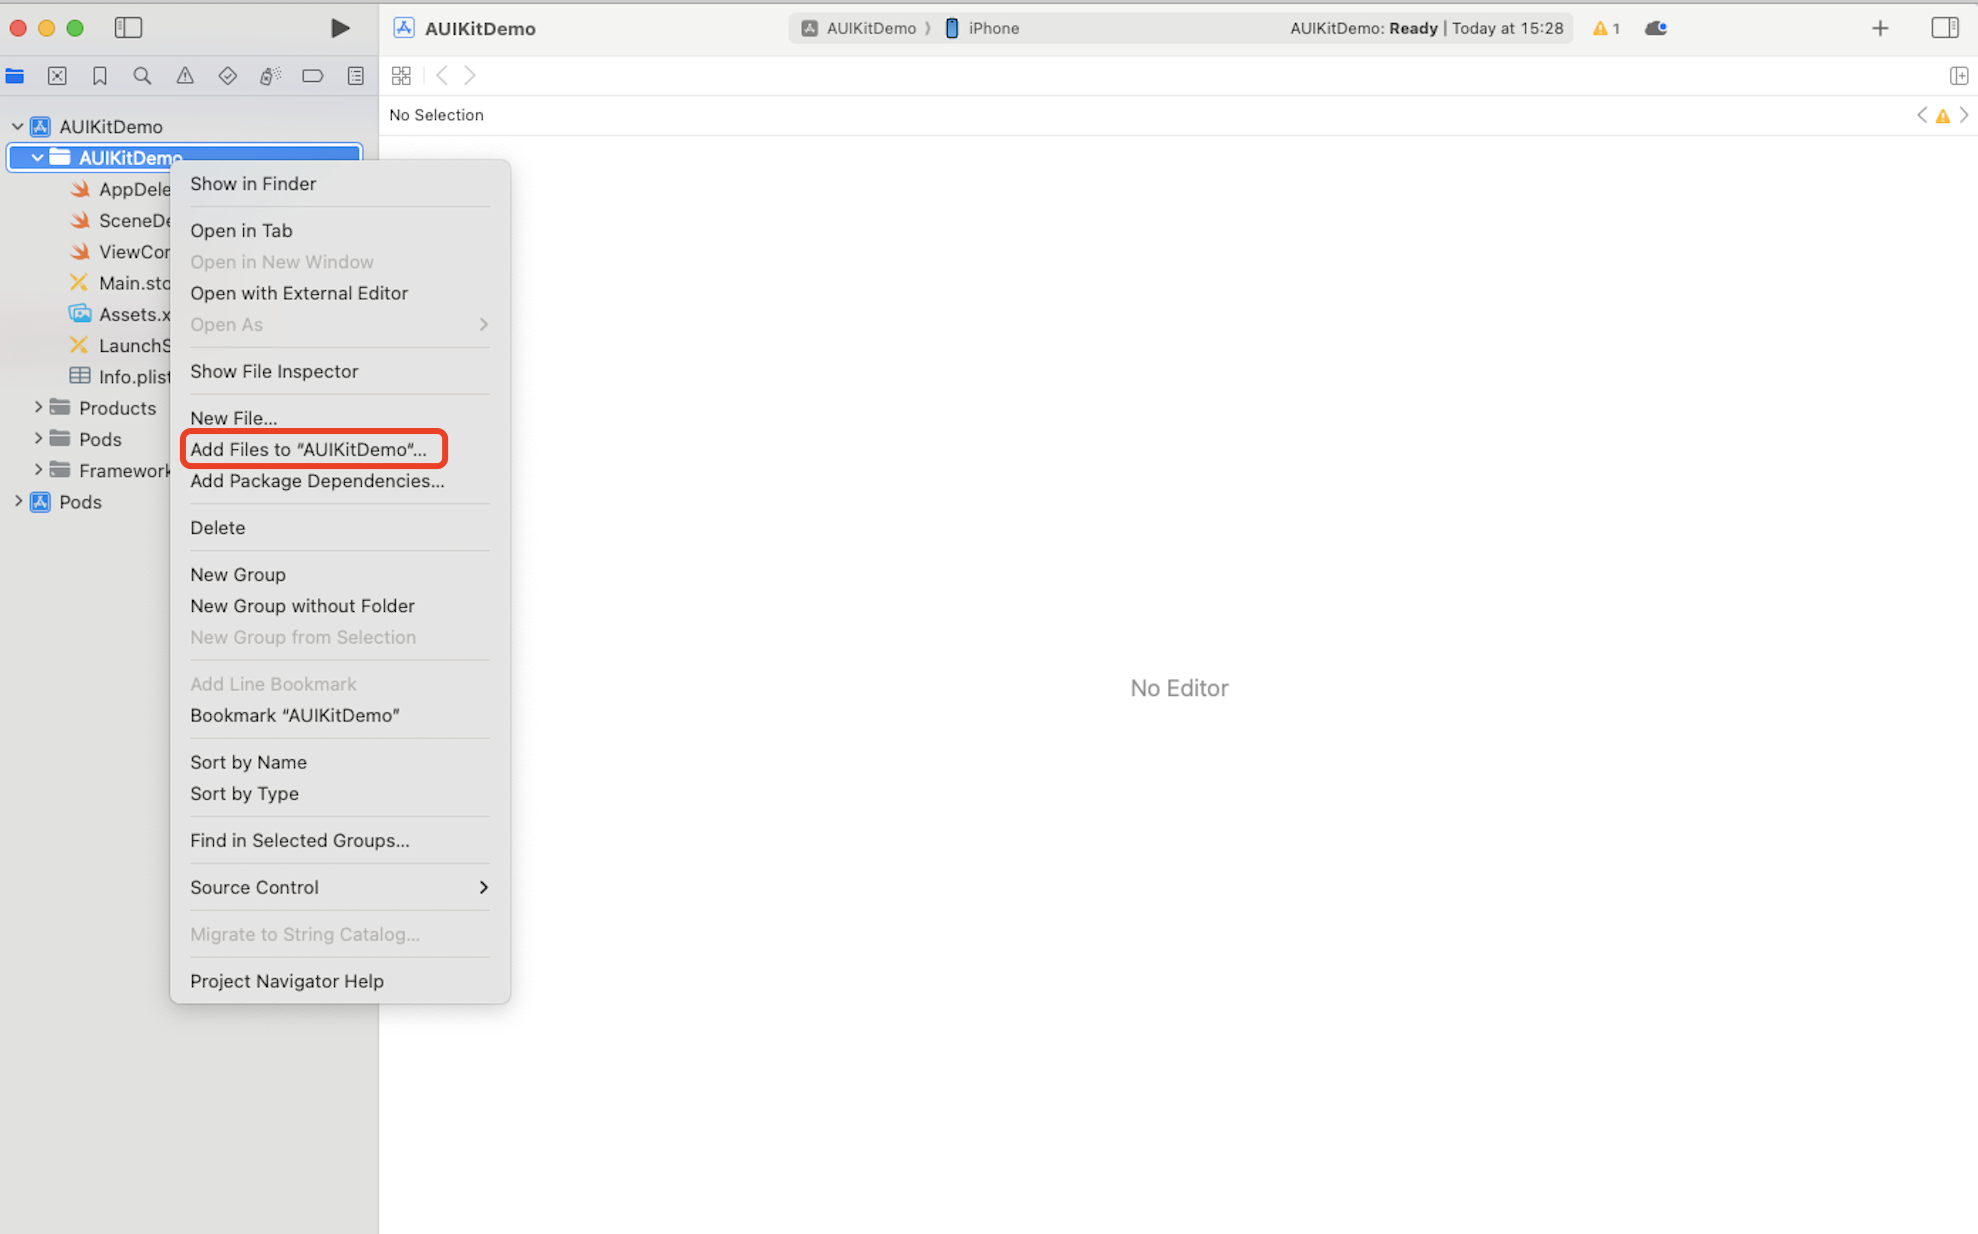Open the related items grid menu
The height and width of the screenshot is (1234, 1978).
[x=401, y=76]
